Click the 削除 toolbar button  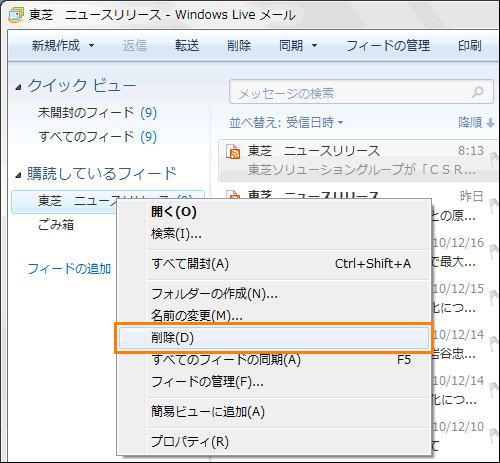click(x=239, y=46)
